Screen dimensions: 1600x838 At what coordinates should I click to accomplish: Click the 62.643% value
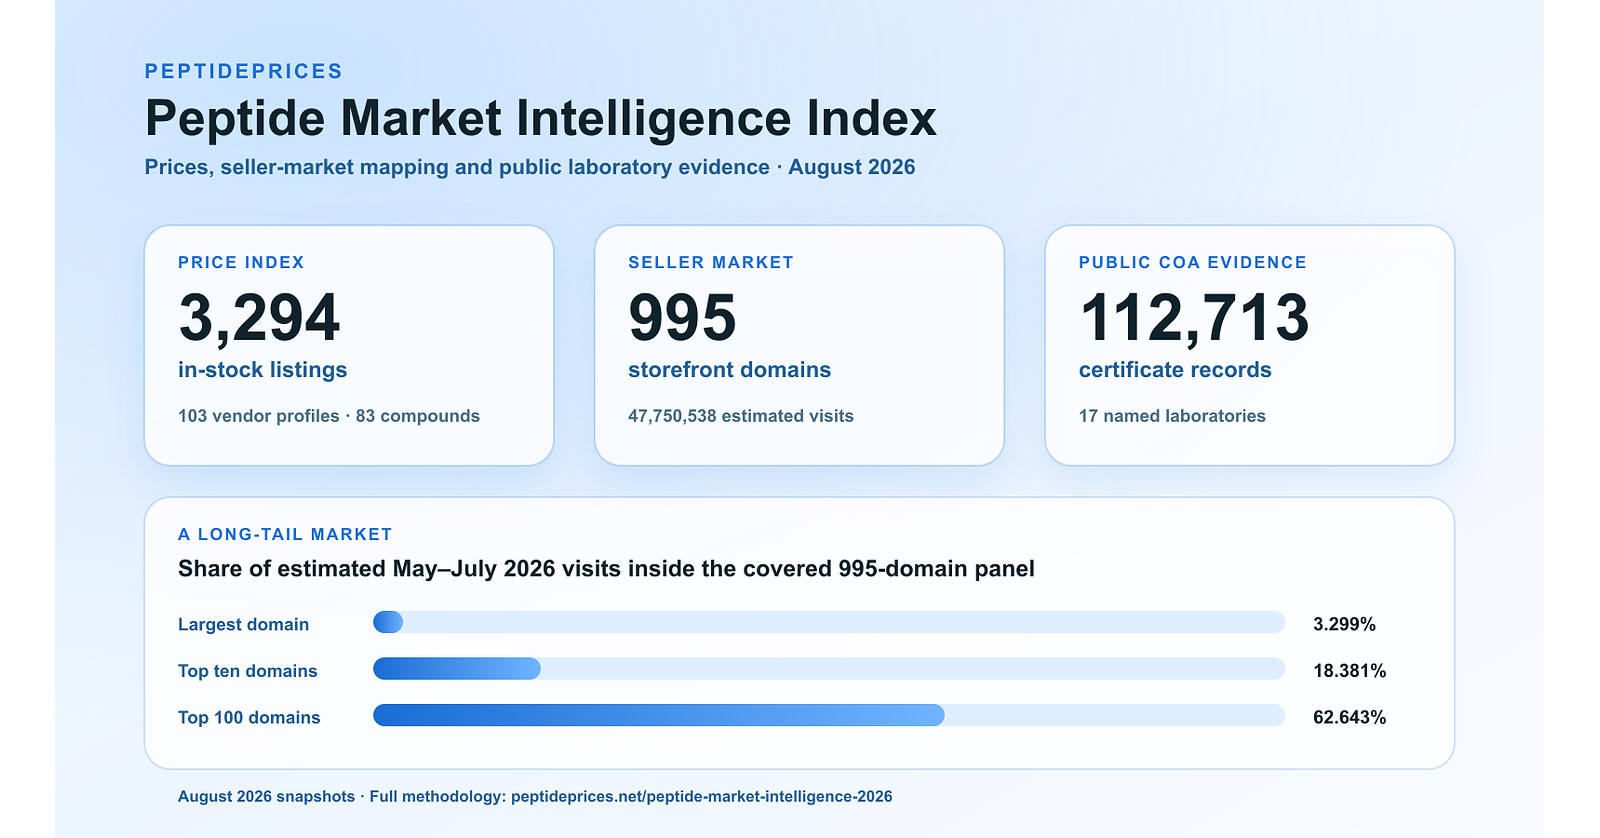pyautogui.click(x=1349, y=717)
